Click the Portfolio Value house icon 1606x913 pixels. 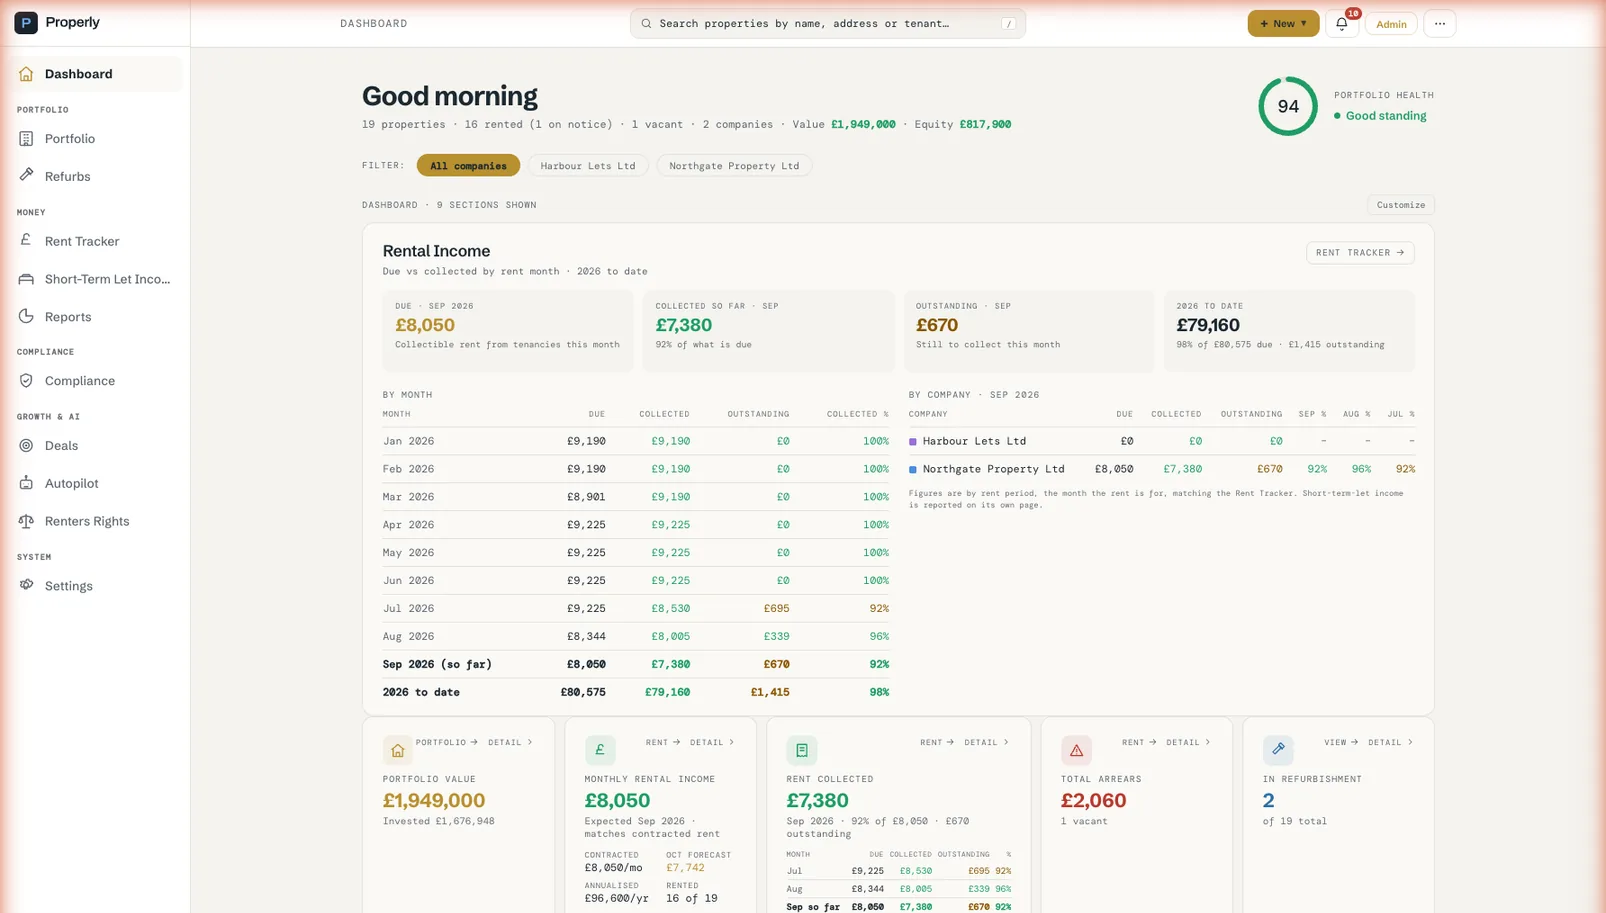[398, 750]
